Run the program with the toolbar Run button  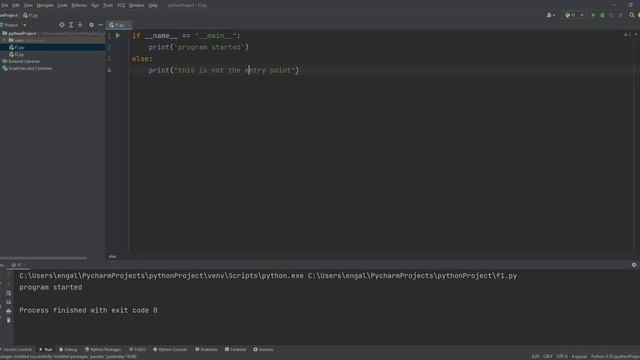click(593, 15)
